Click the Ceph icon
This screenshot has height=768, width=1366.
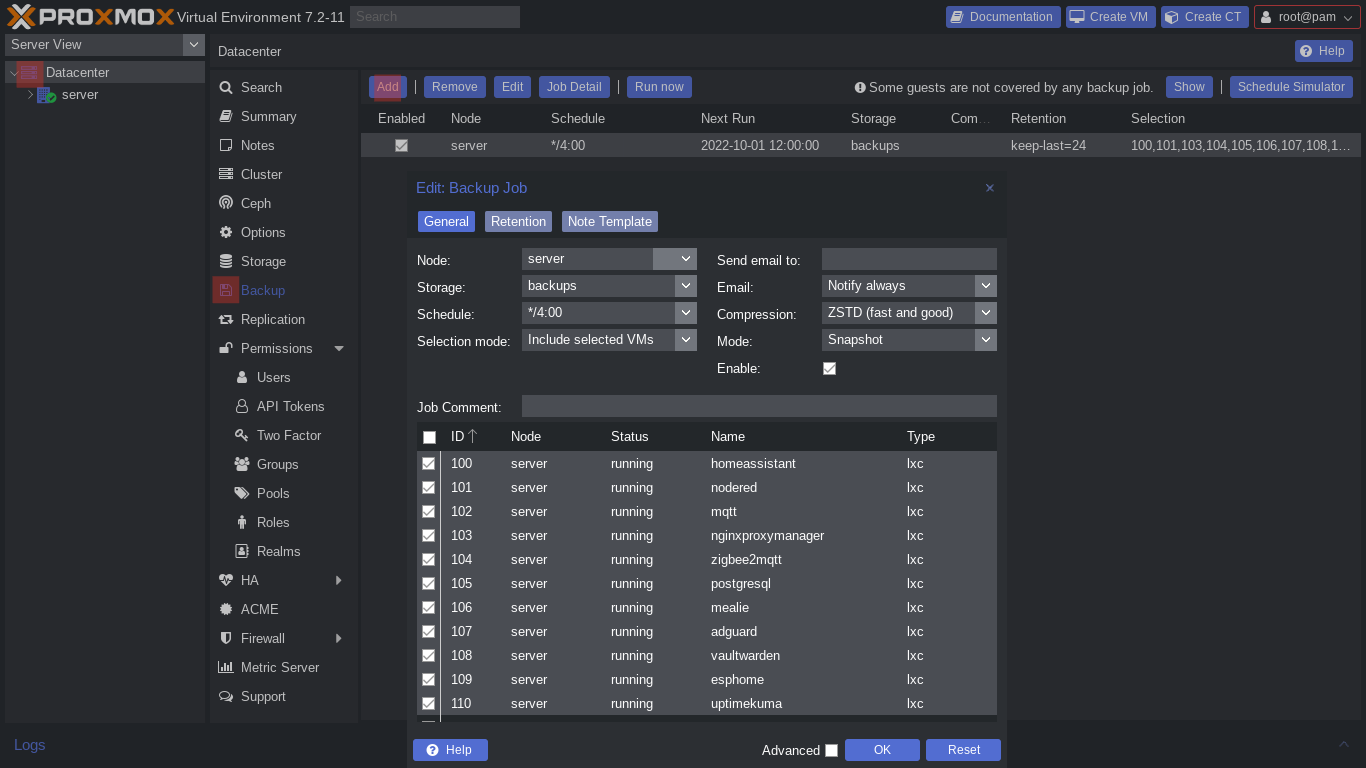226,203
